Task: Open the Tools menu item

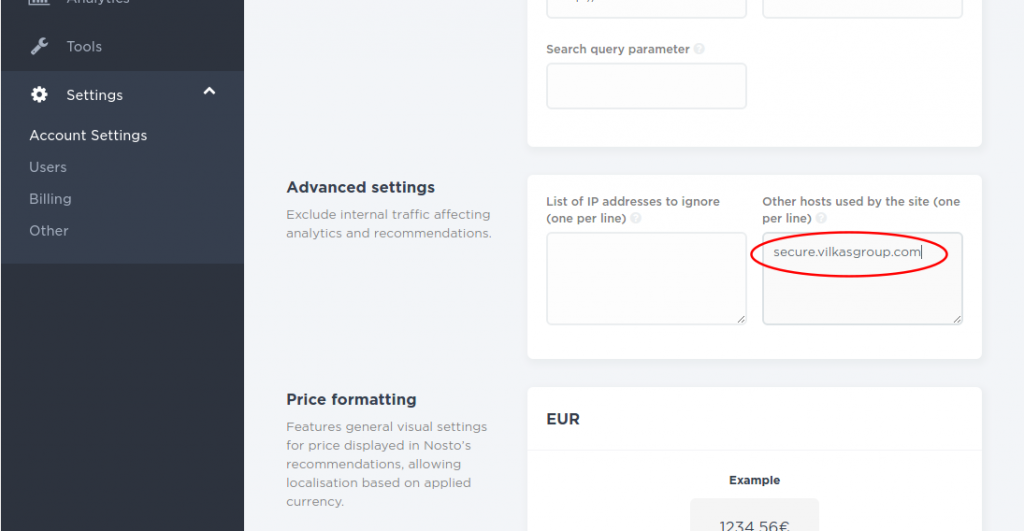Action: (84, 46)
